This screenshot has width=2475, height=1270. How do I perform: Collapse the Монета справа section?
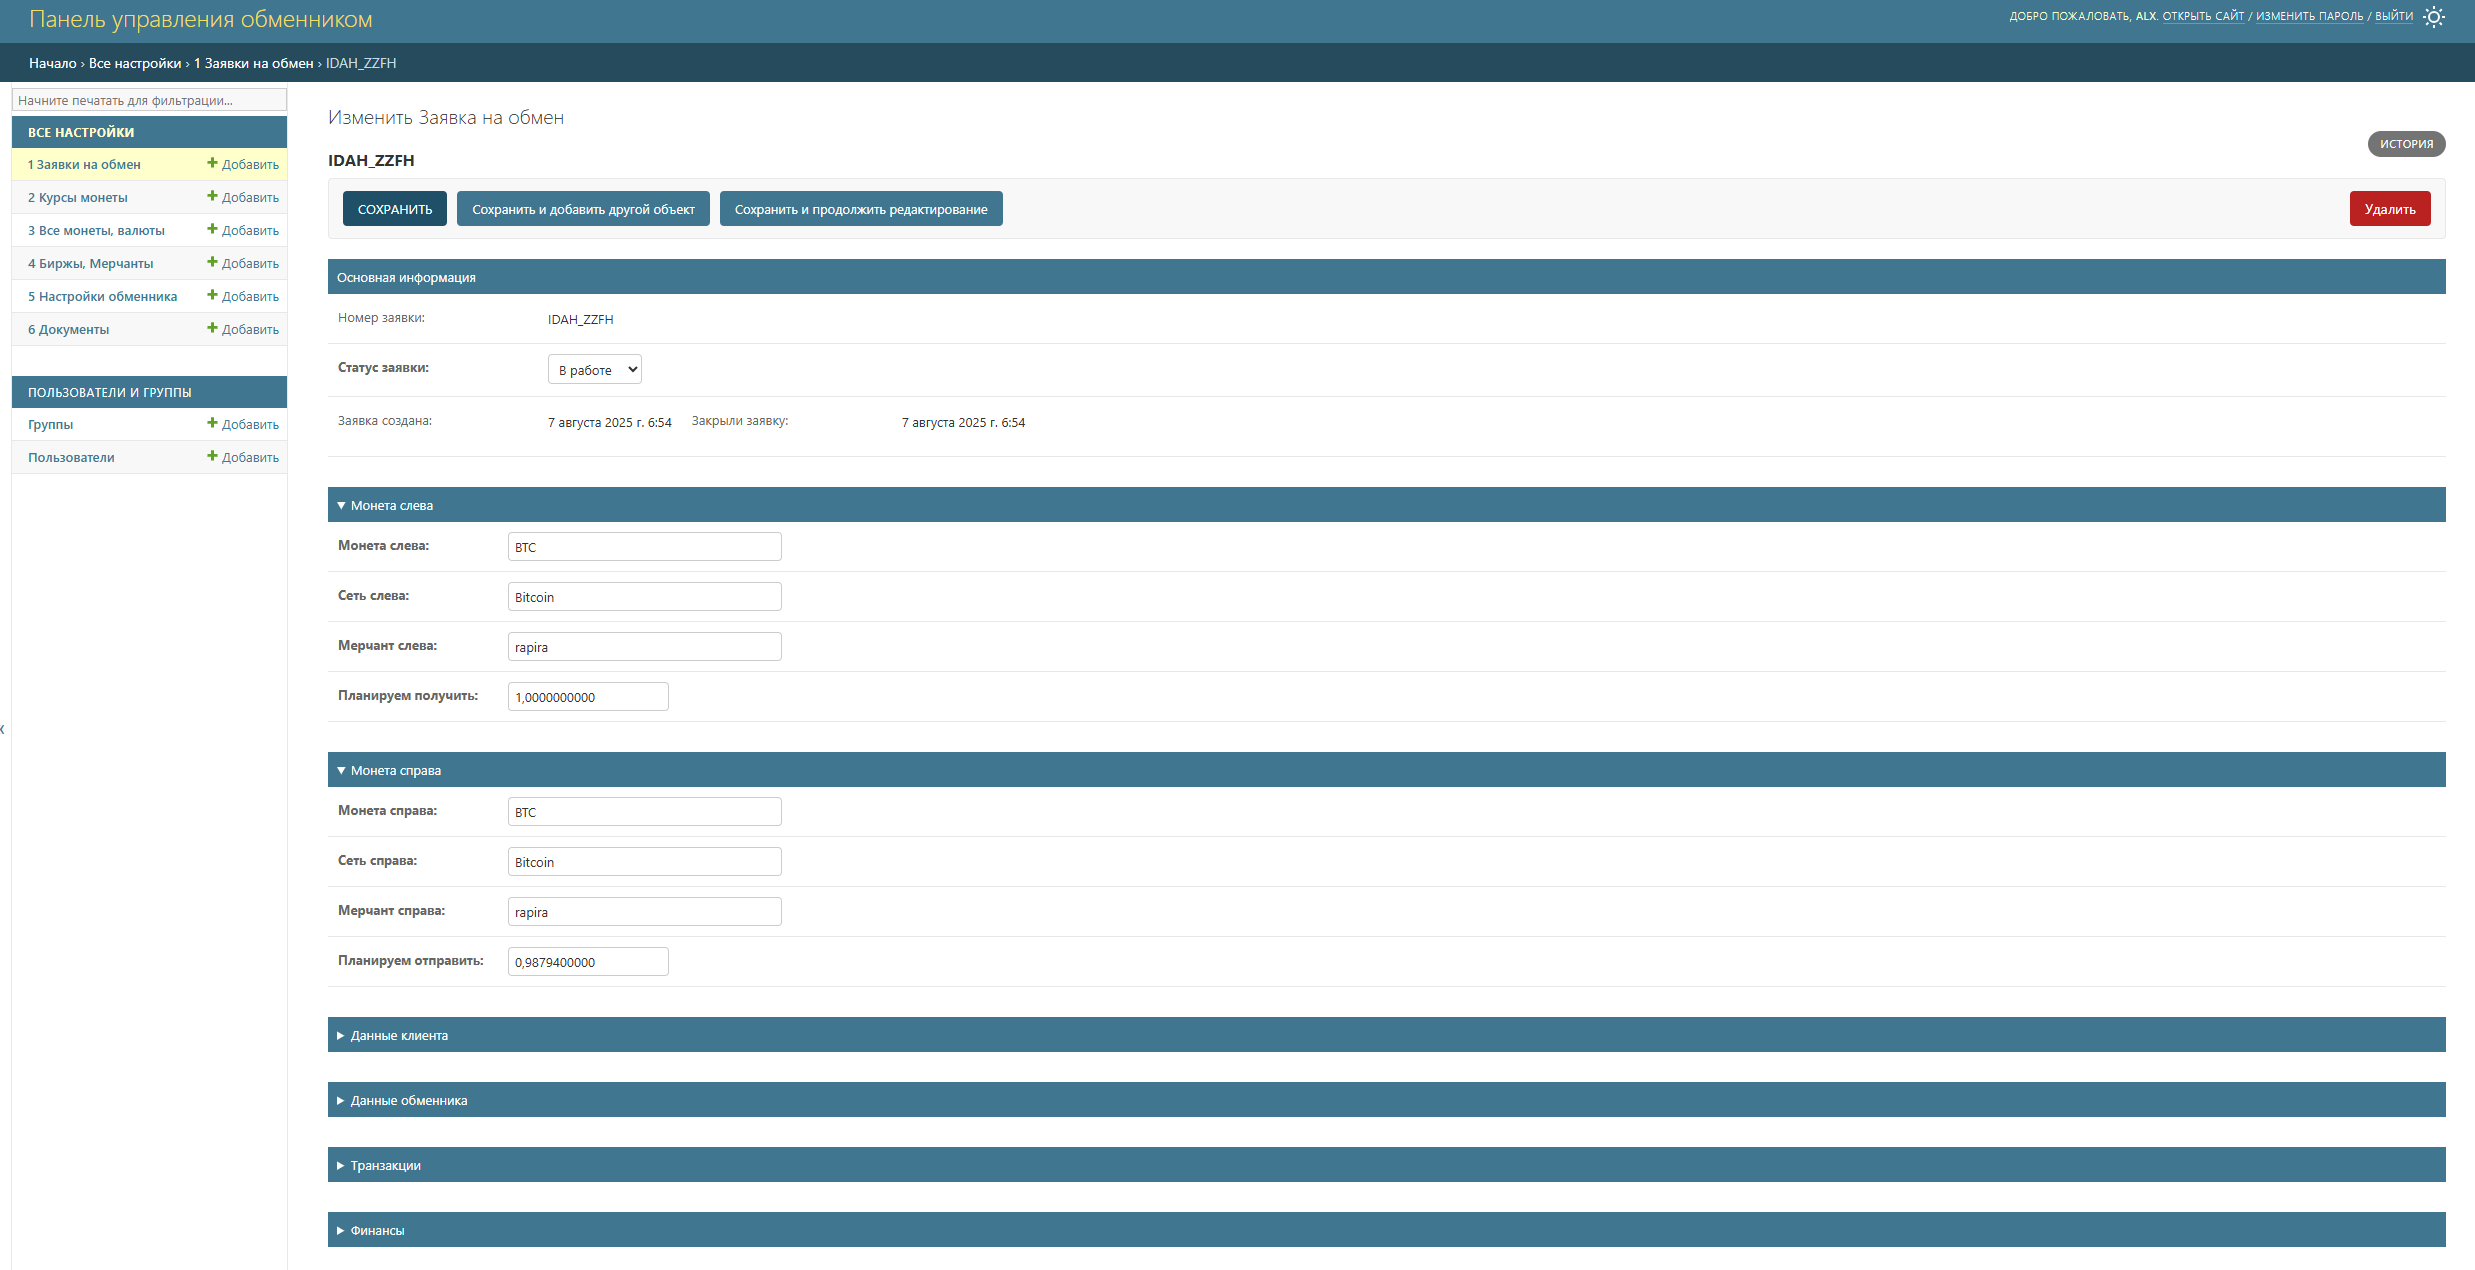(x=395, y=770)
